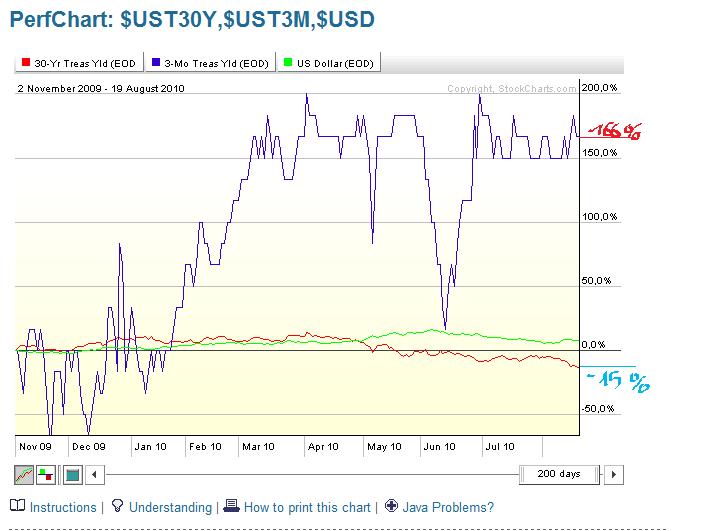Click the lightbulb icon beside Understanding
Image resolution: width=720 pixels, height=531 pixels.
click(117, 507)
